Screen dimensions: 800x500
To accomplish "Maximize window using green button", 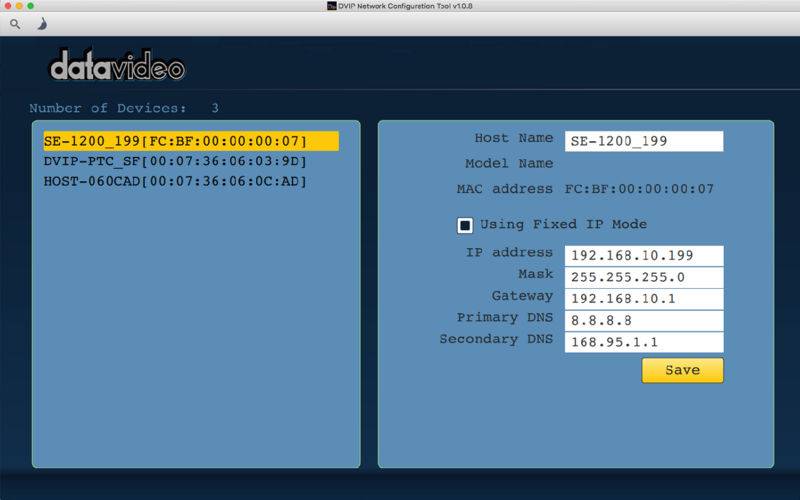I will (x=30, y=6).
